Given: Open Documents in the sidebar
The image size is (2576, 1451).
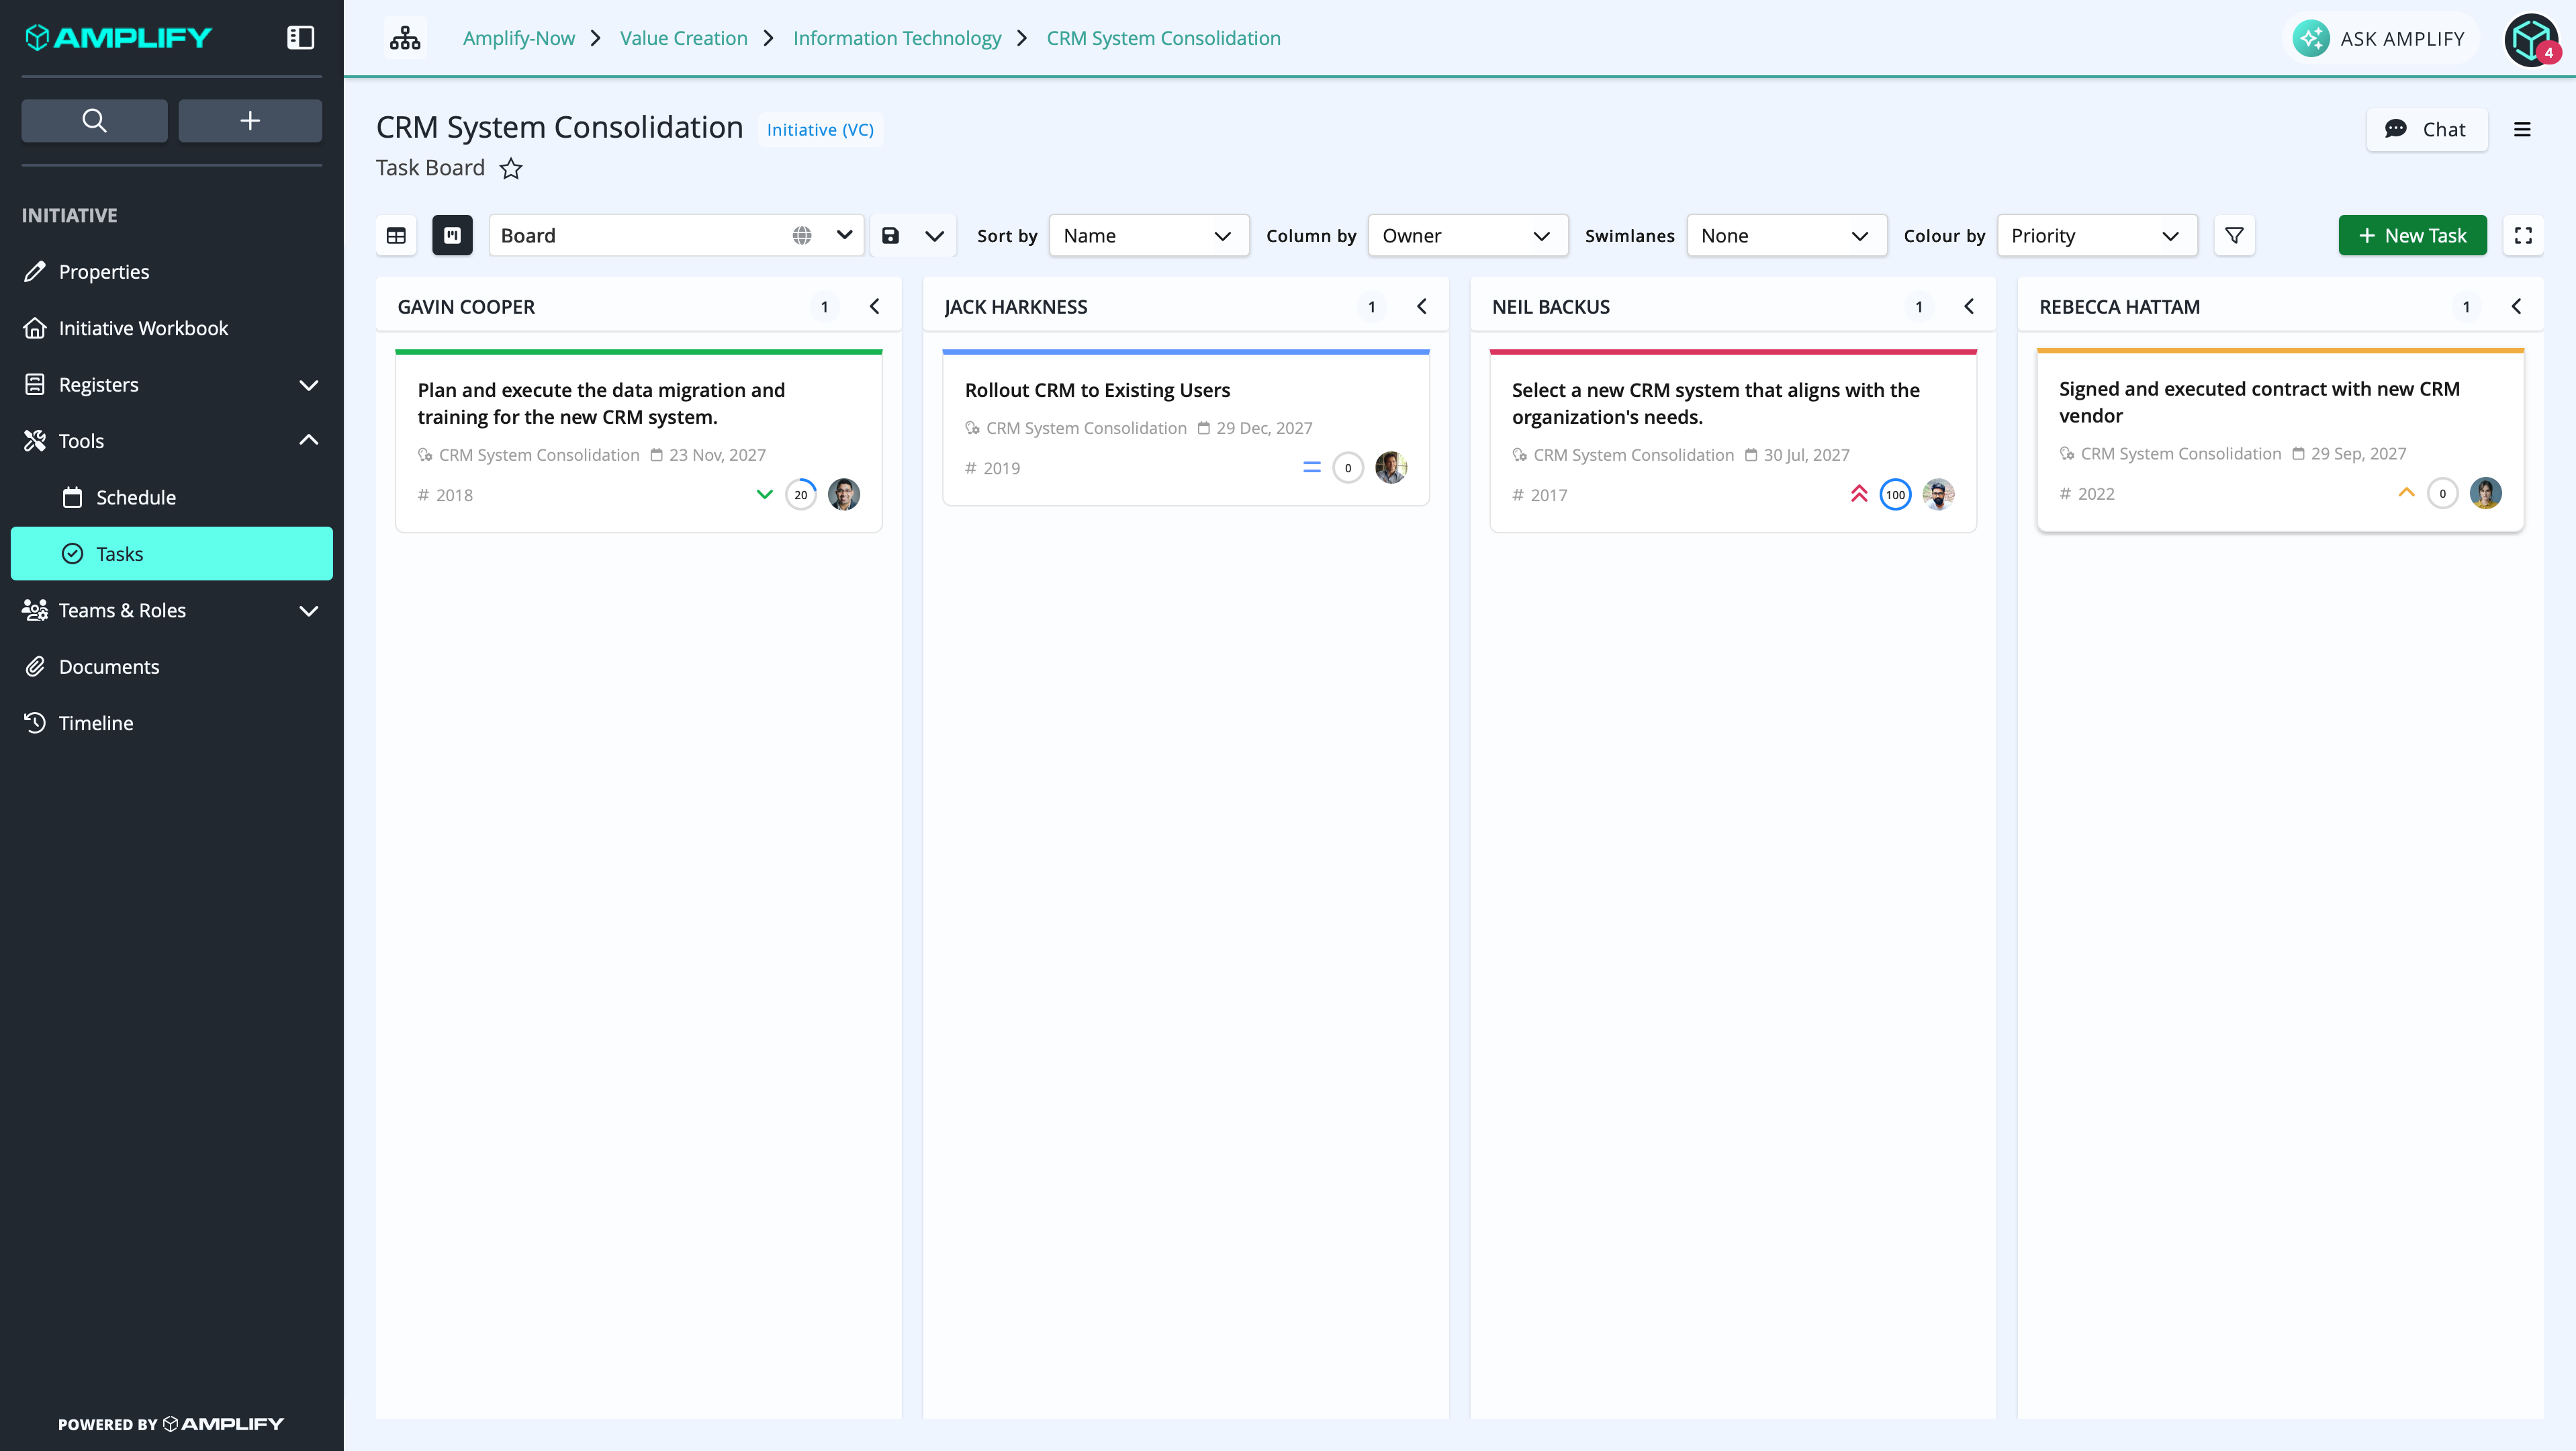Looking at the screenshot, I should 172,666.
